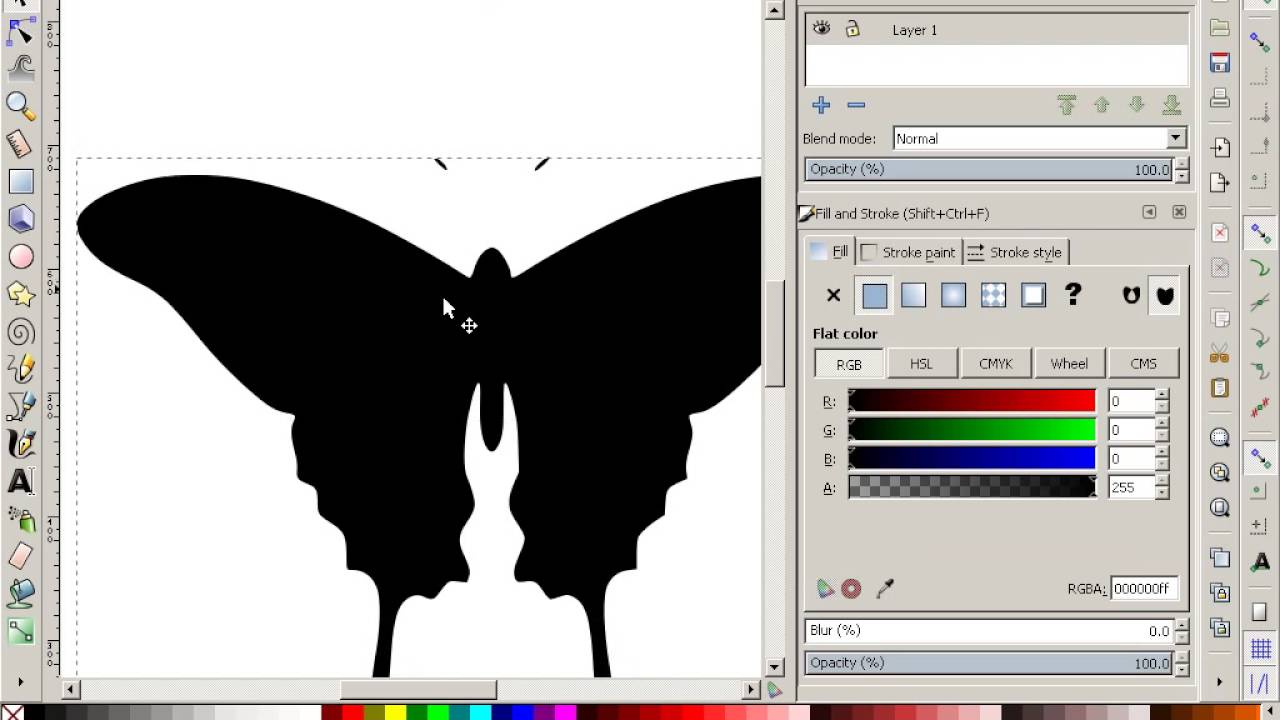Select the Tweak objects tool
1280x720 pixels.
click(x=20, y=68)
